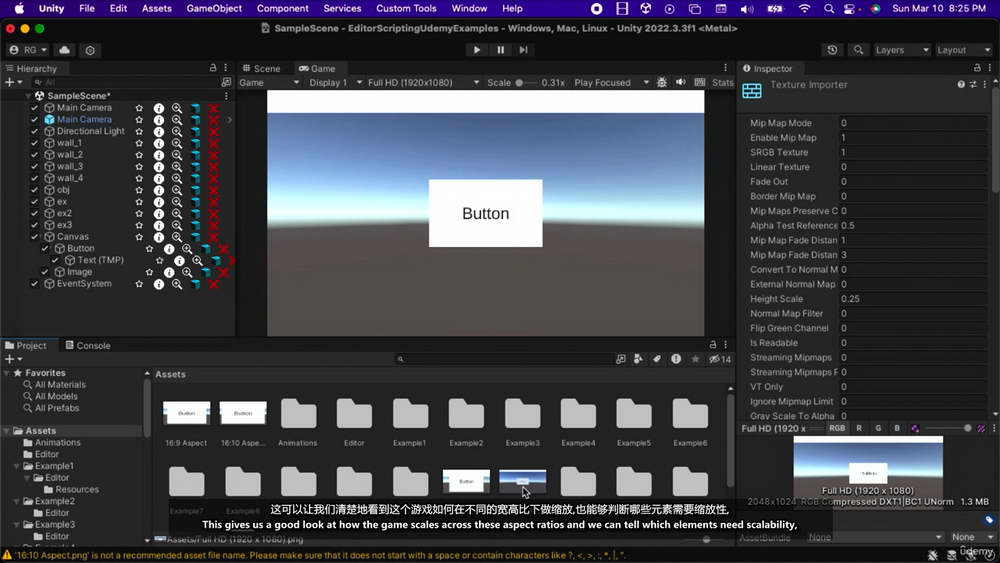
Task: Open the Layers dropdown
Action: 902,50
